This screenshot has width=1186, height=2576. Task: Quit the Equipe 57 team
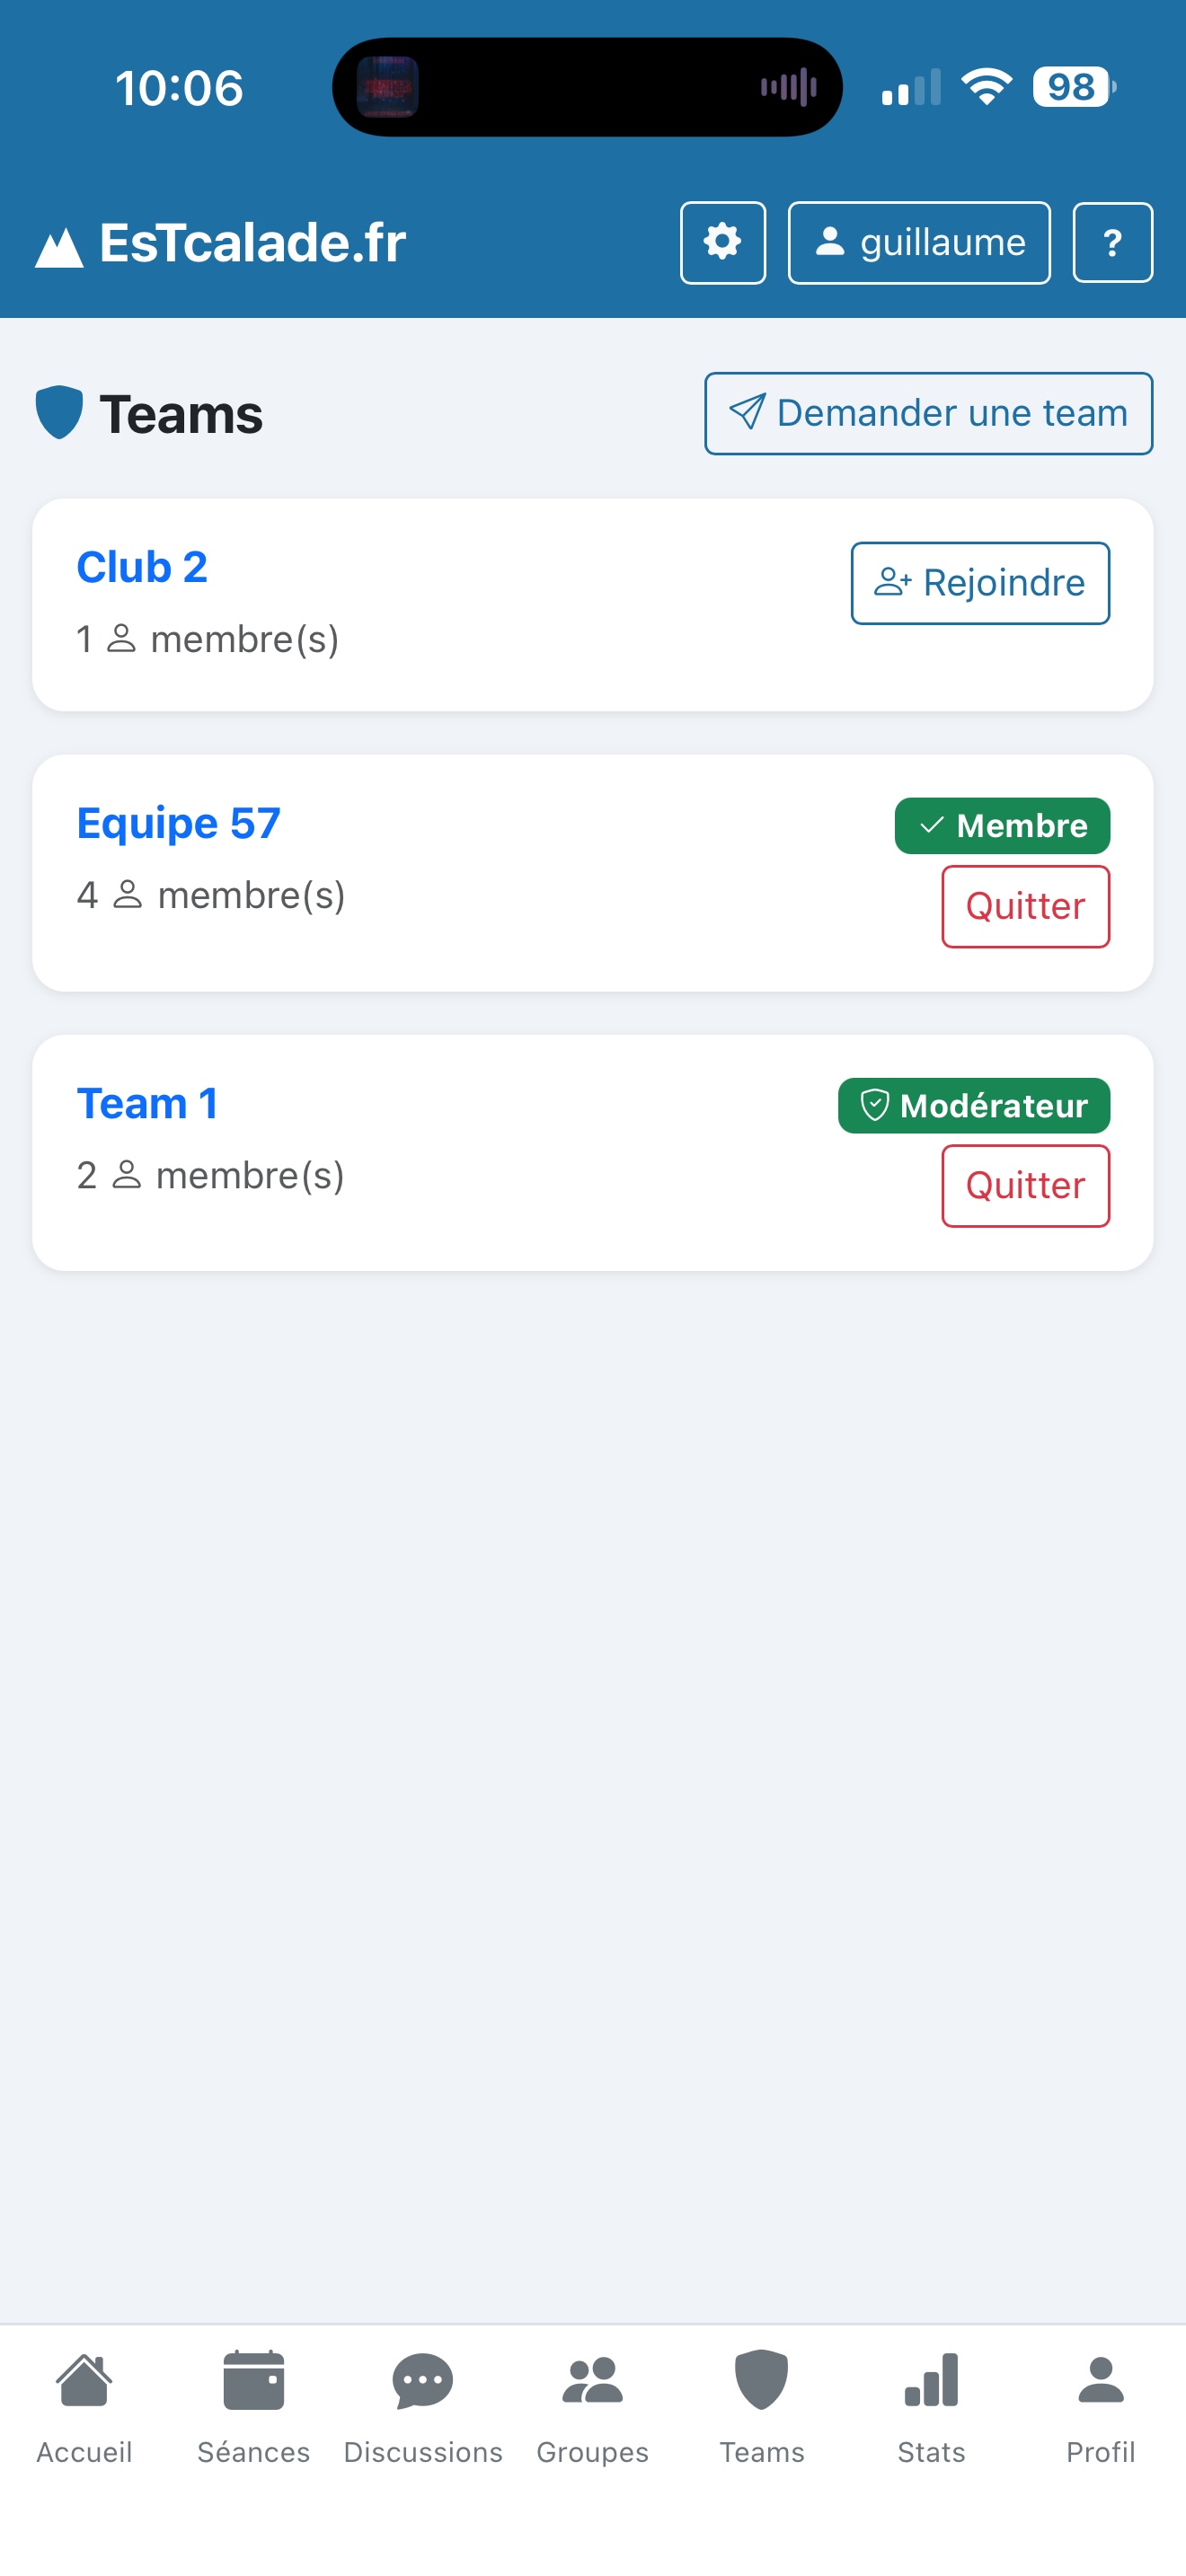coord(1025,906)
